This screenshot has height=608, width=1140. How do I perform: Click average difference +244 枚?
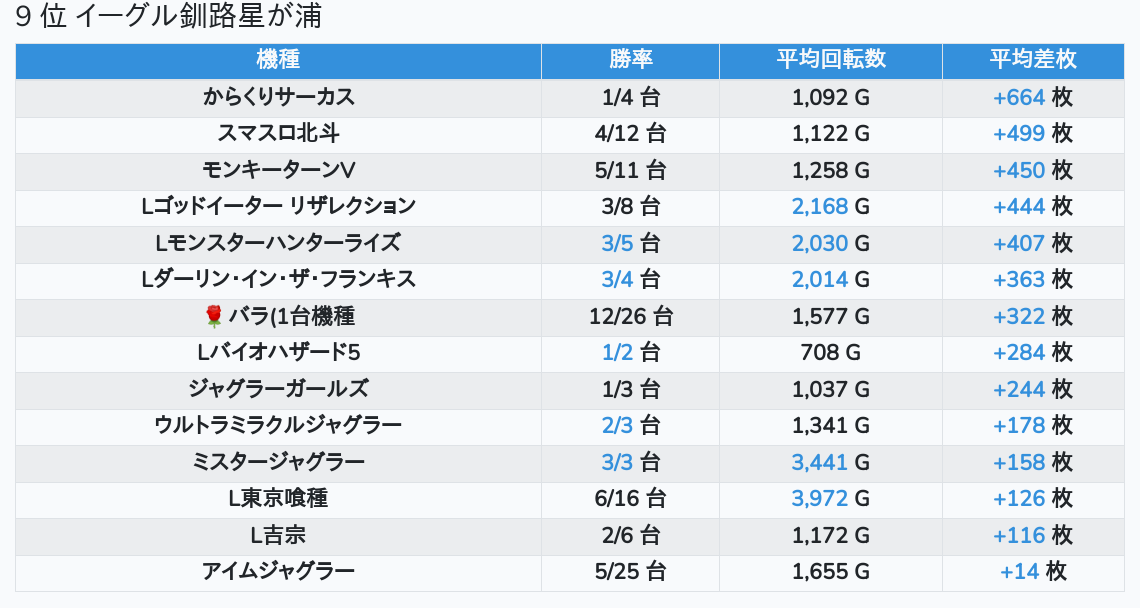point(1033,389)
